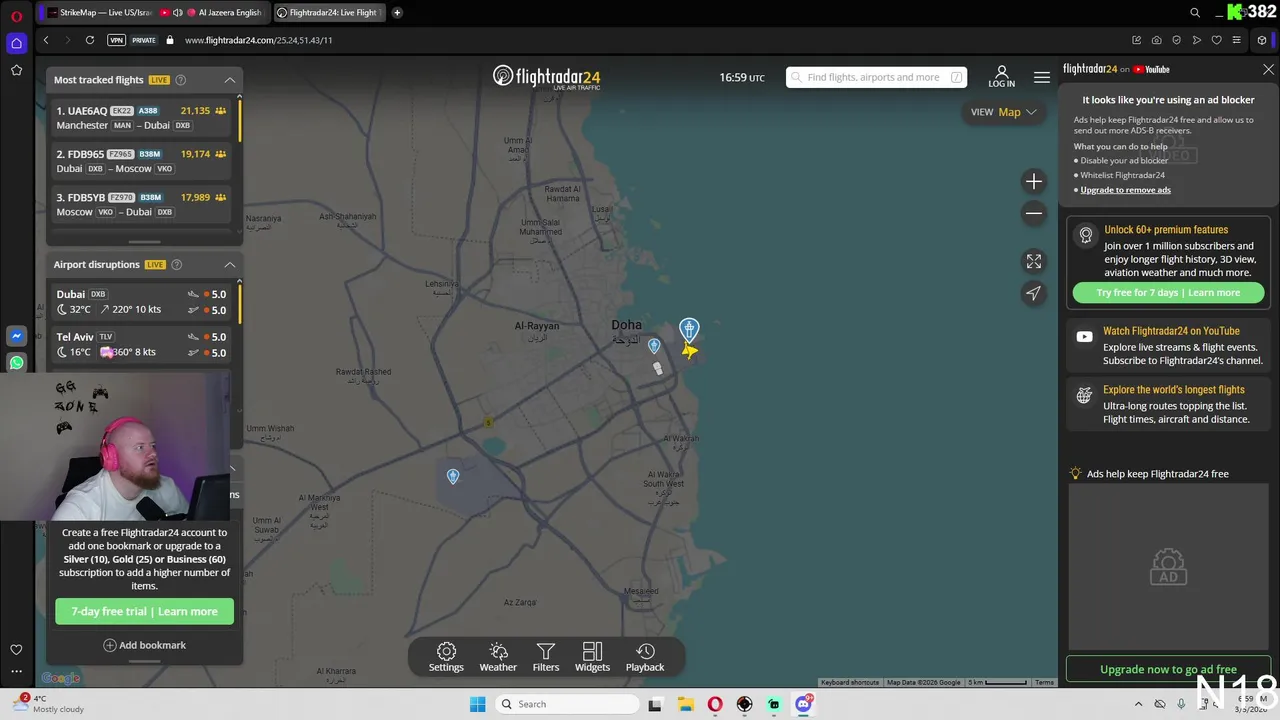Click Keyboard shortcuts on the map footer
Image resolution: width=1280 pixels, height=720 pixels.
click(849, 682)
